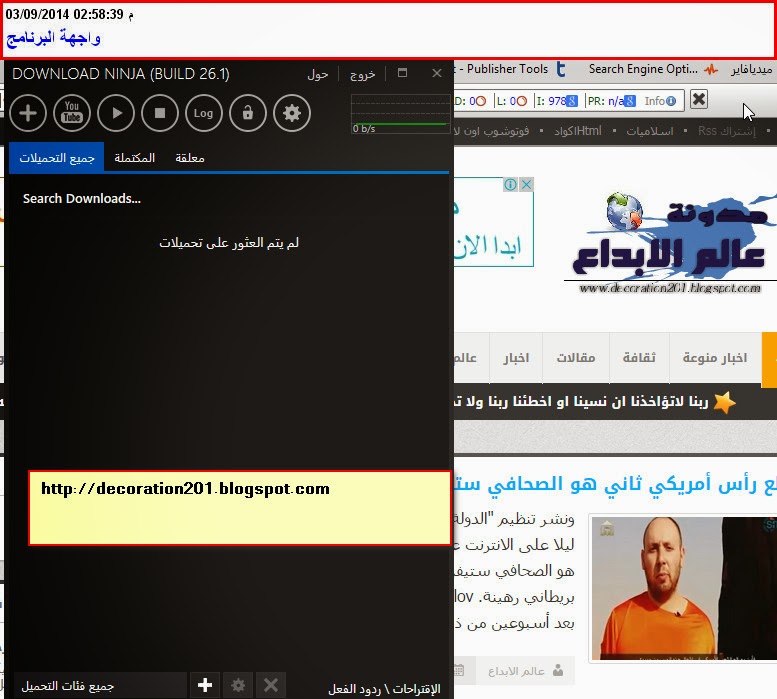This screenshot has height=699, width=777.
Task: Switch to the المكتملة tab
Action: point(135,158)
